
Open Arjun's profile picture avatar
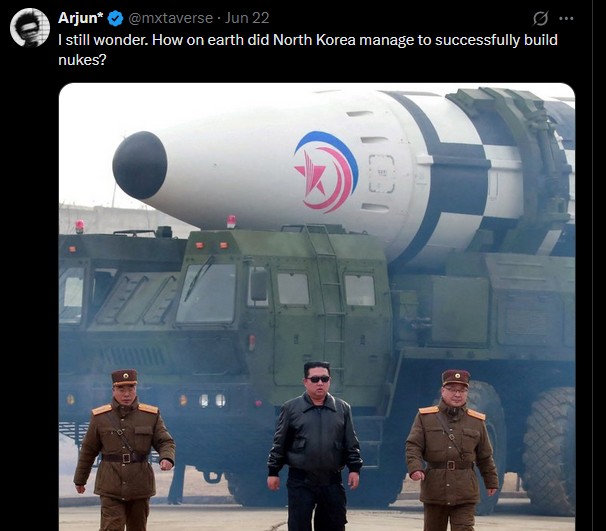click(30, 27)
